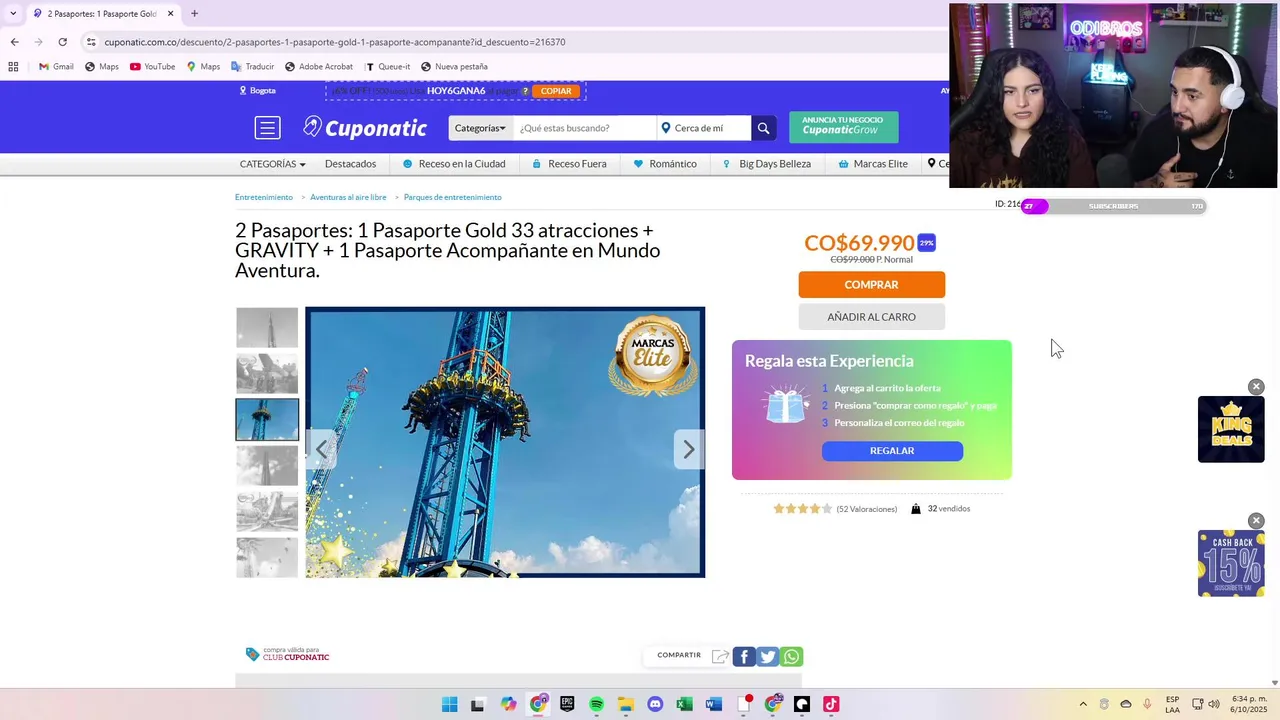
Task: Go back to the previous page
Action: pyautogui.click(x=14, y=42)
